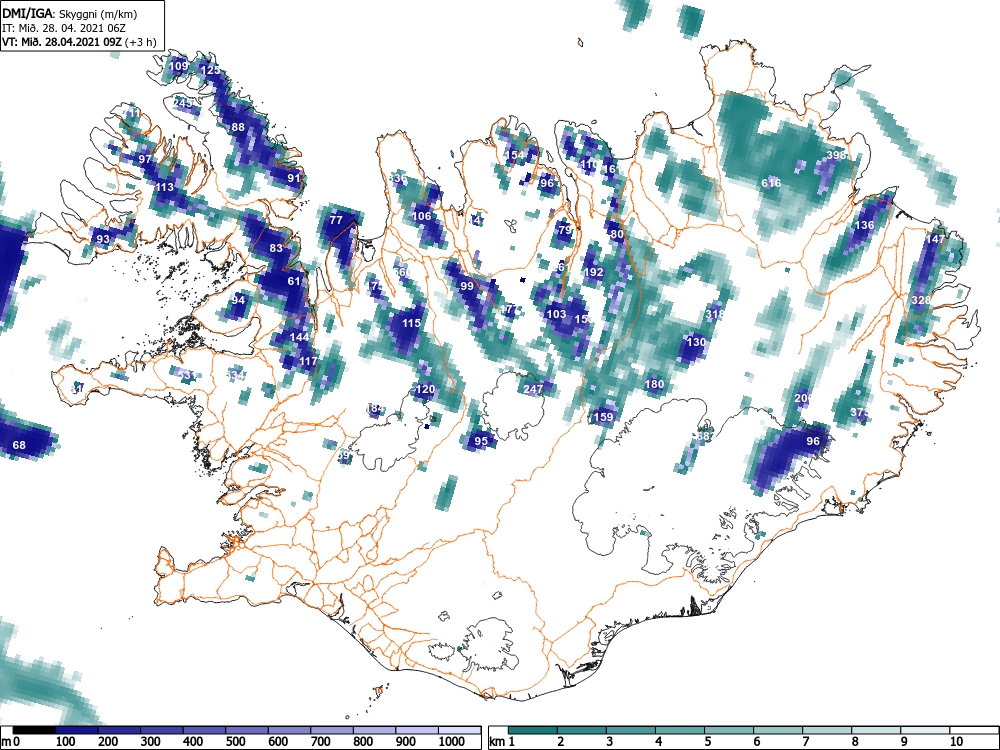The image size is (1000, 750).
Task: Click the visibility value '245' on the map
Action: (x=182, y=103)
